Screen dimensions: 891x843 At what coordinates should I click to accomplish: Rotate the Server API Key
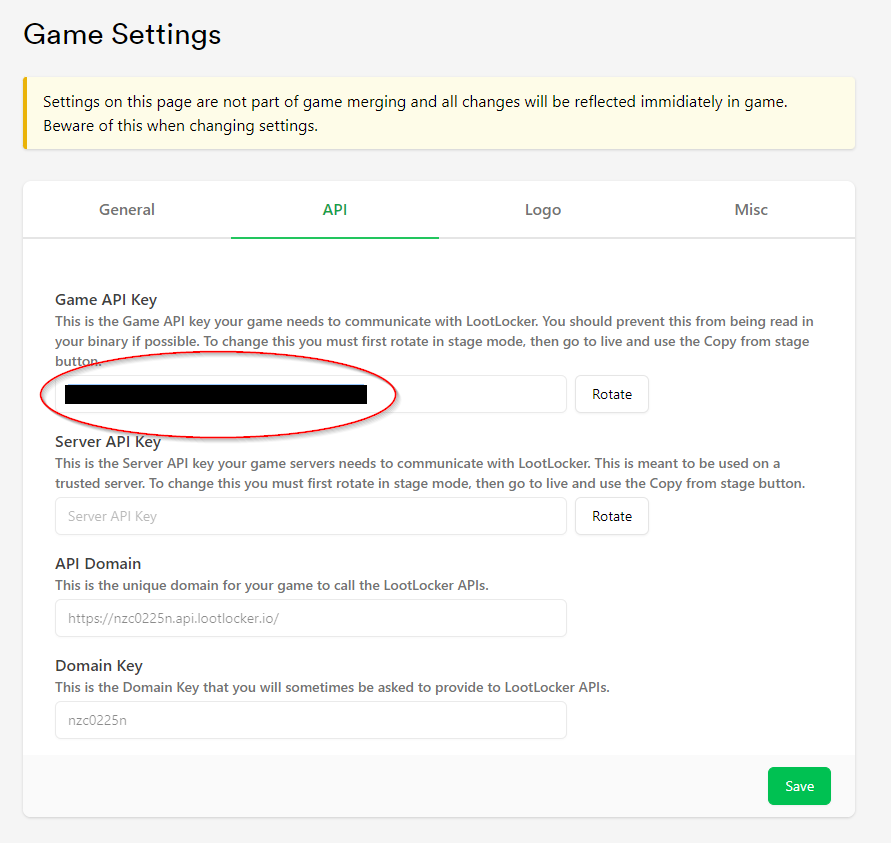click(x=611, y=516)
